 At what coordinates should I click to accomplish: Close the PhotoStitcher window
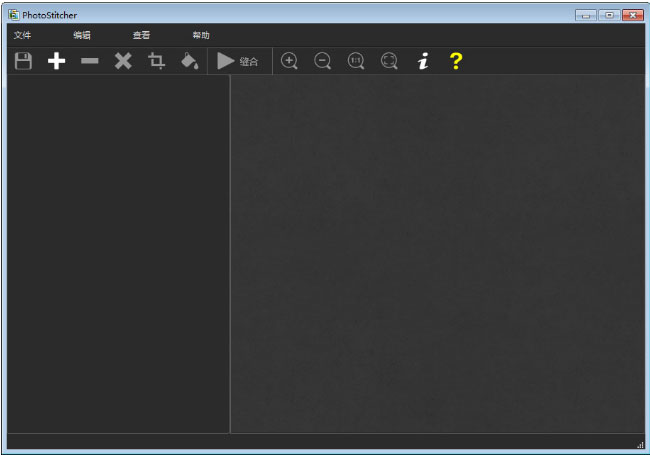[633, 15]
